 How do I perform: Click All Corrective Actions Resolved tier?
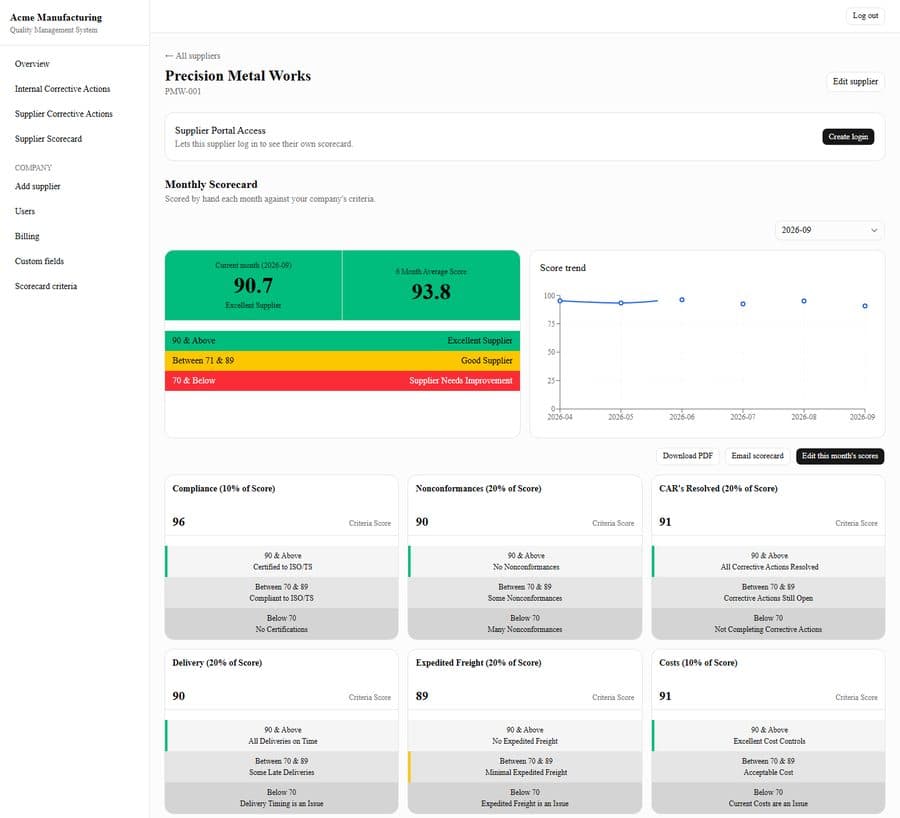pos(768,561)
